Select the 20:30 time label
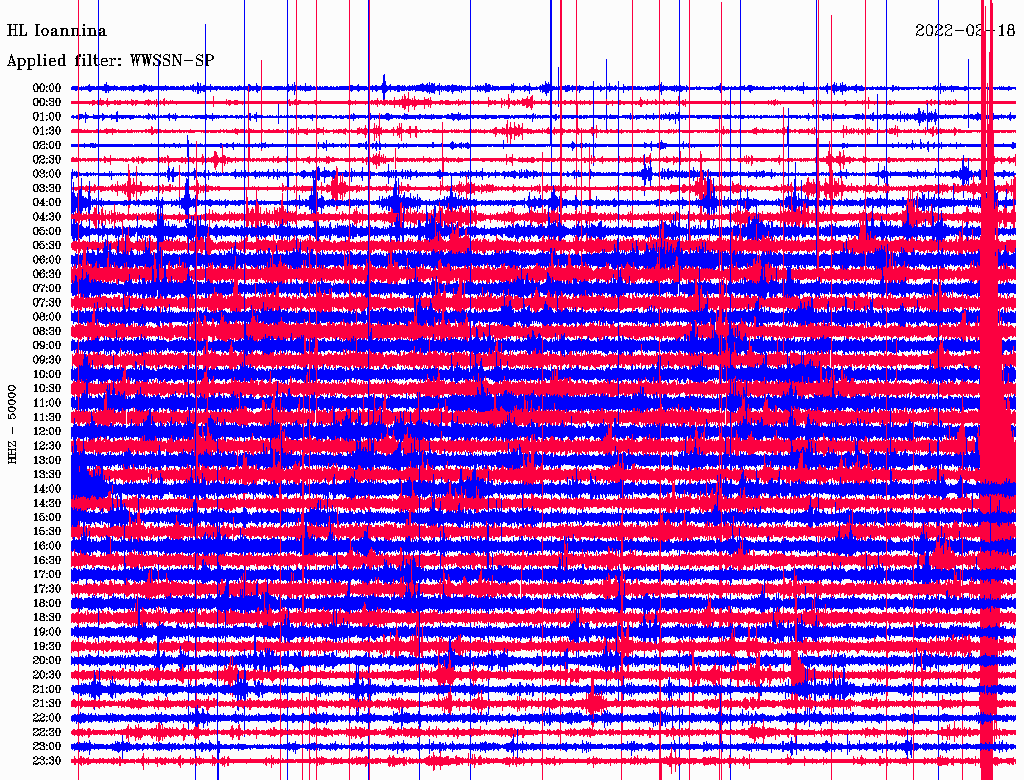Viewport: 1024px width, 780px height. tap(47, 675)
